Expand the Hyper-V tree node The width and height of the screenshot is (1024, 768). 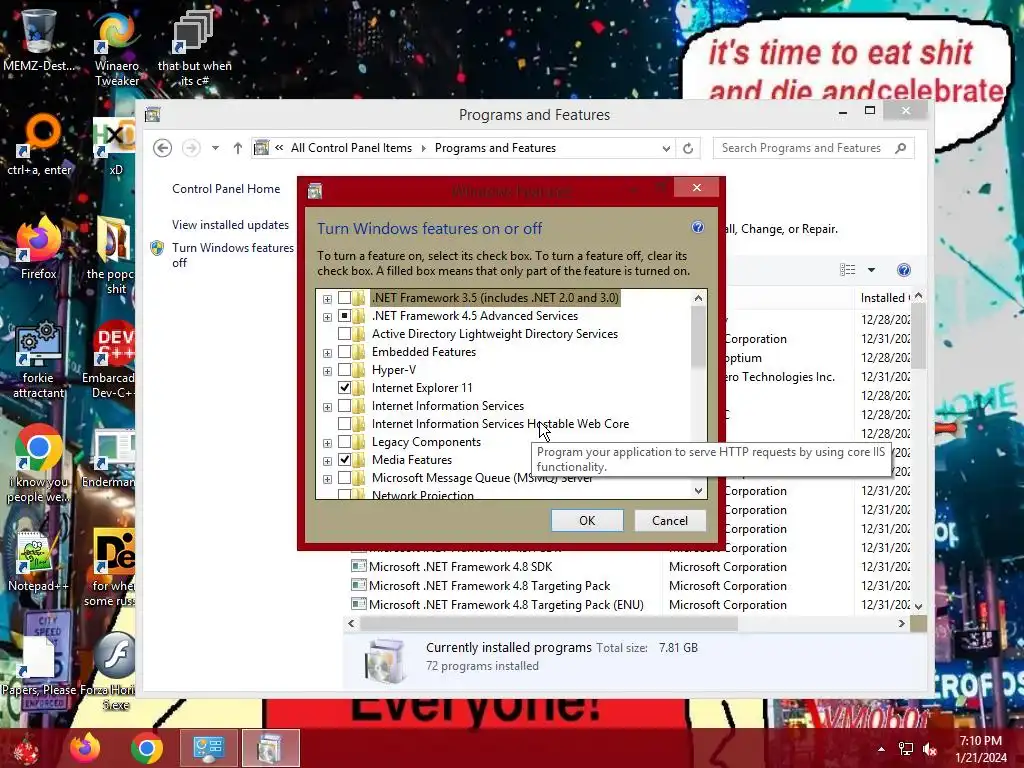coord(327,371)
